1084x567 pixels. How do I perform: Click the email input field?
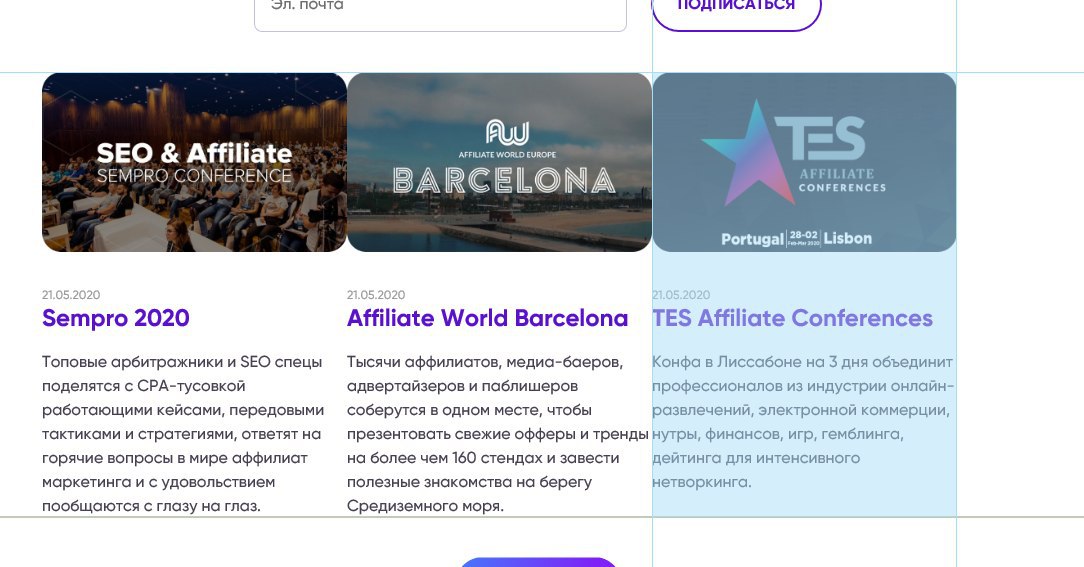[440, 14]
